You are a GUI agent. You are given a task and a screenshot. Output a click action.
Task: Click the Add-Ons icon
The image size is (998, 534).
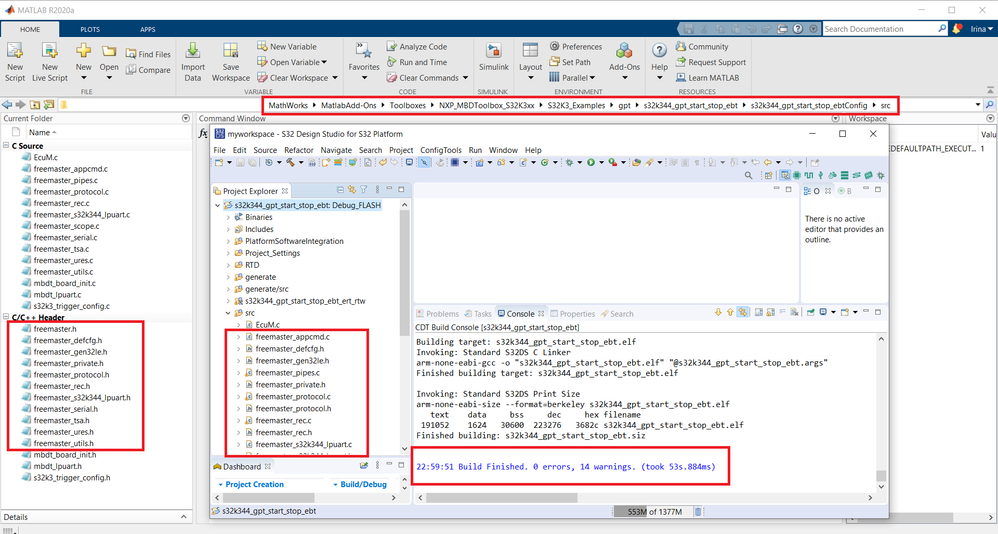(x=624, y=51)
